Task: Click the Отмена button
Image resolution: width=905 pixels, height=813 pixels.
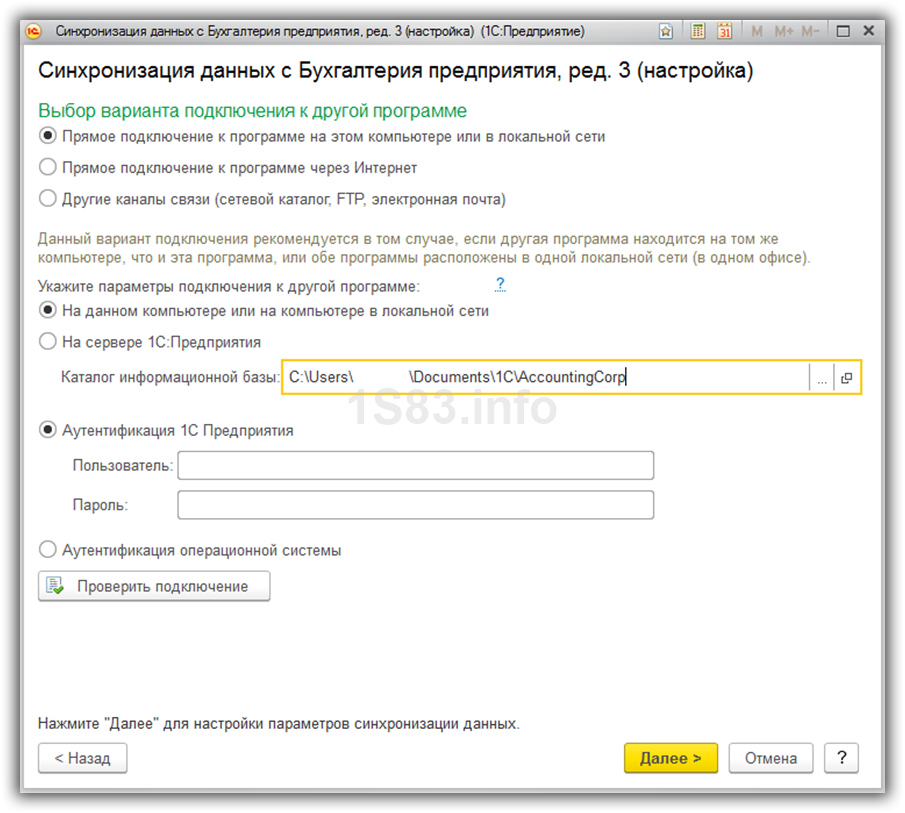Action: click(771, 758)
